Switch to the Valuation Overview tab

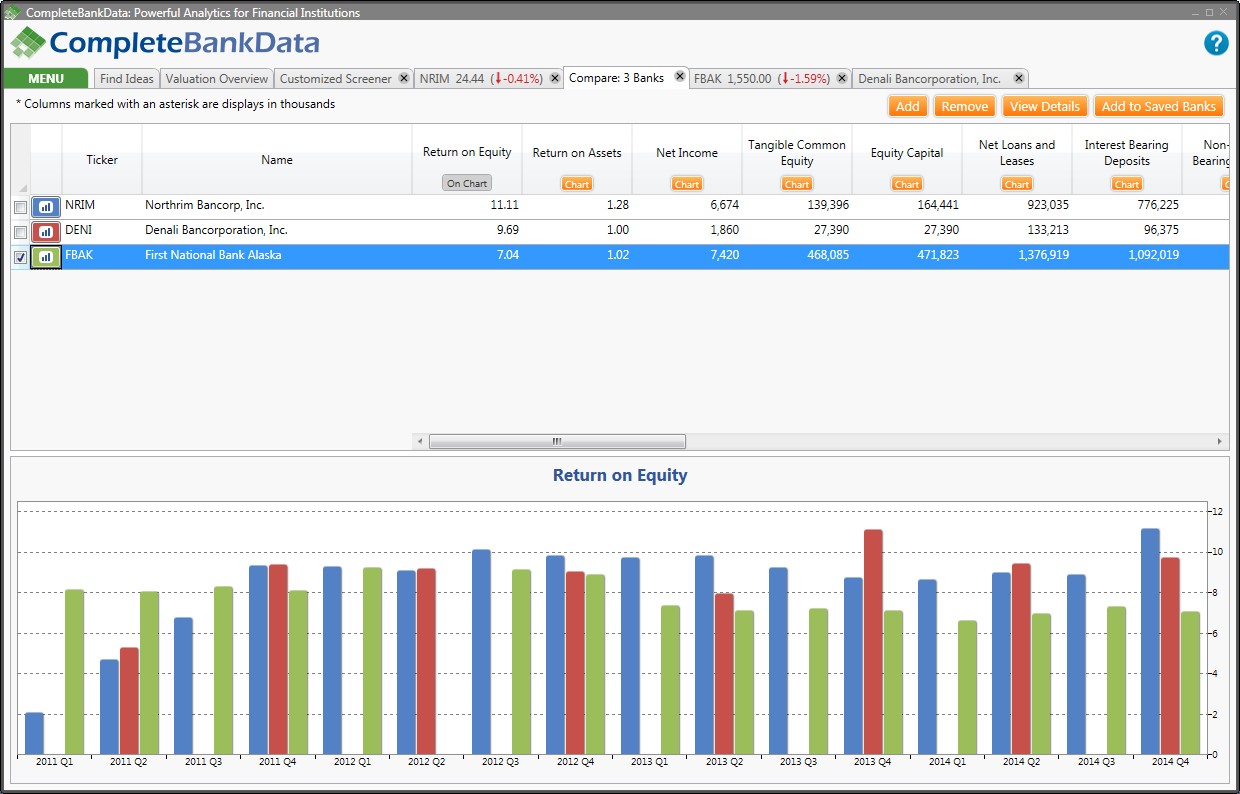pyautogui.click(x=217, y=79)
